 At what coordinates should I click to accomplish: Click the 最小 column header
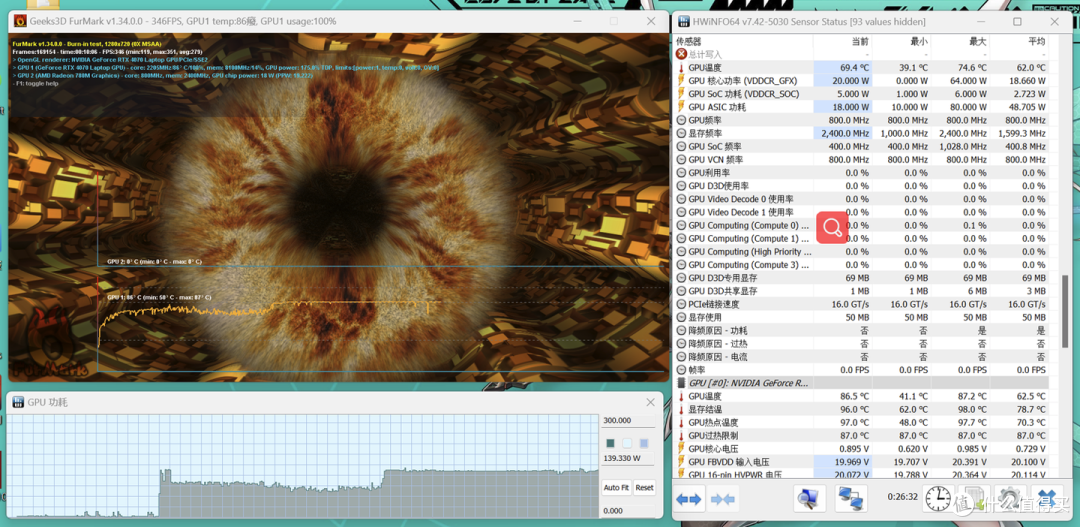point(918,41)
